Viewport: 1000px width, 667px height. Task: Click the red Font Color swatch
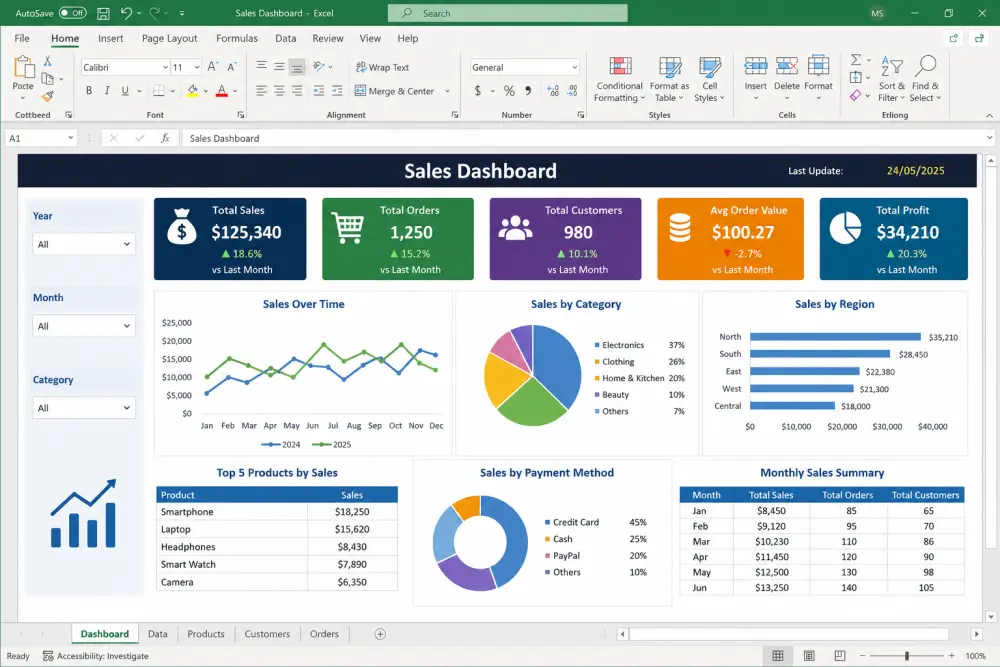[221, 91]
